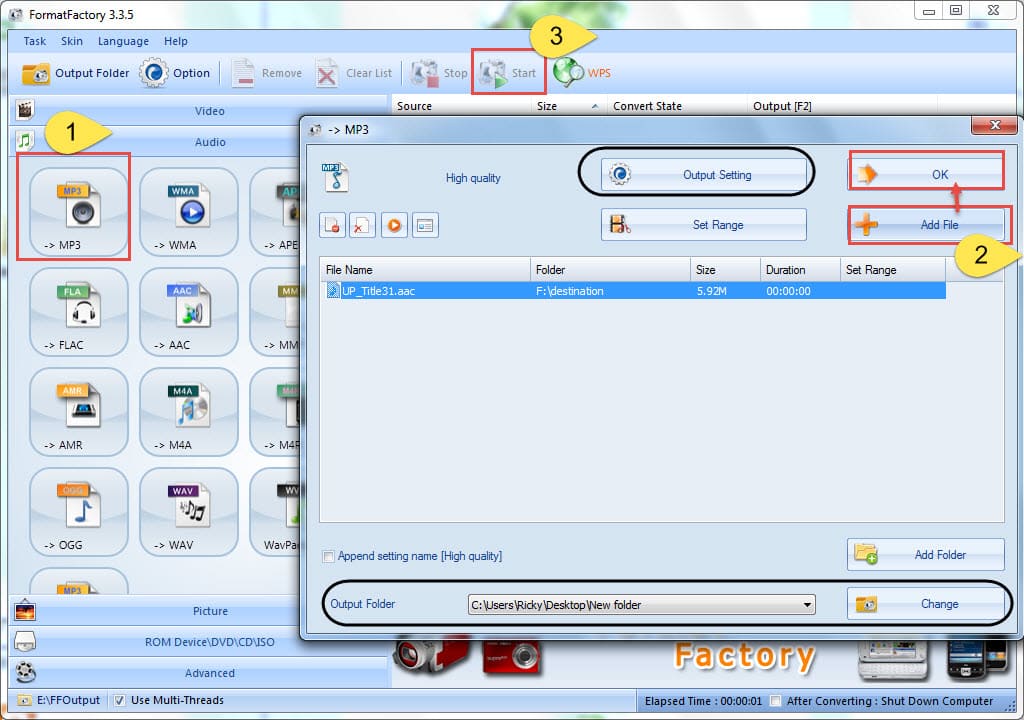Click the file info icon in dialog

click(x=425, y=225)
